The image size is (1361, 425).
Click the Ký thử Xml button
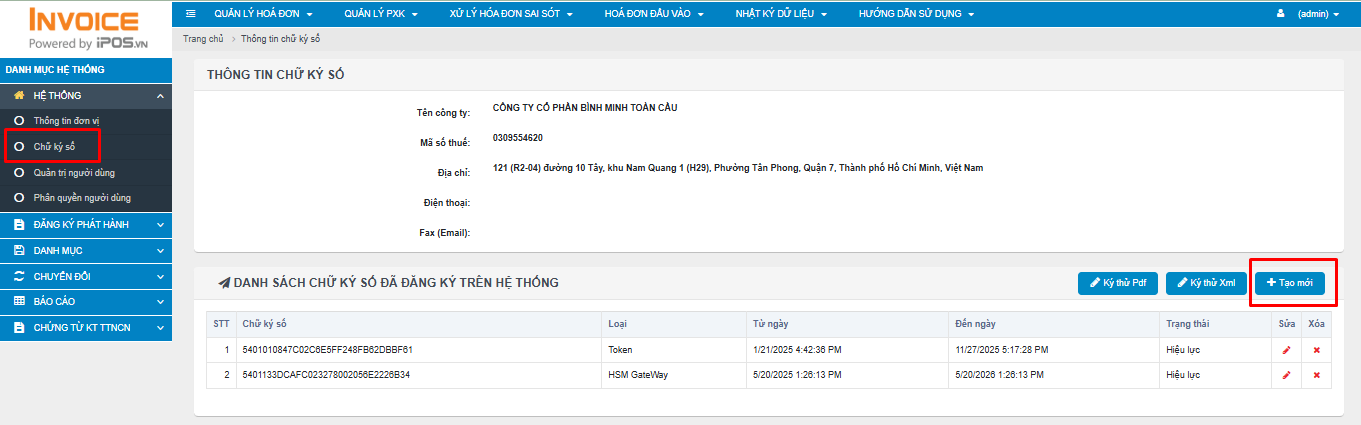(1206, 284)
